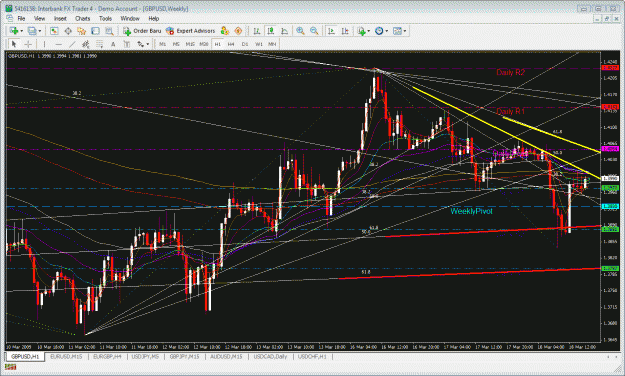Open the View menu

pos(39,18)
